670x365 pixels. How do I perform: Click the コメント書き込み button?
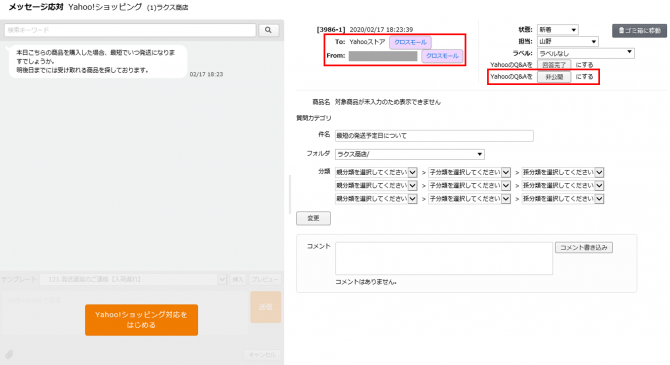tap(584, 247)
